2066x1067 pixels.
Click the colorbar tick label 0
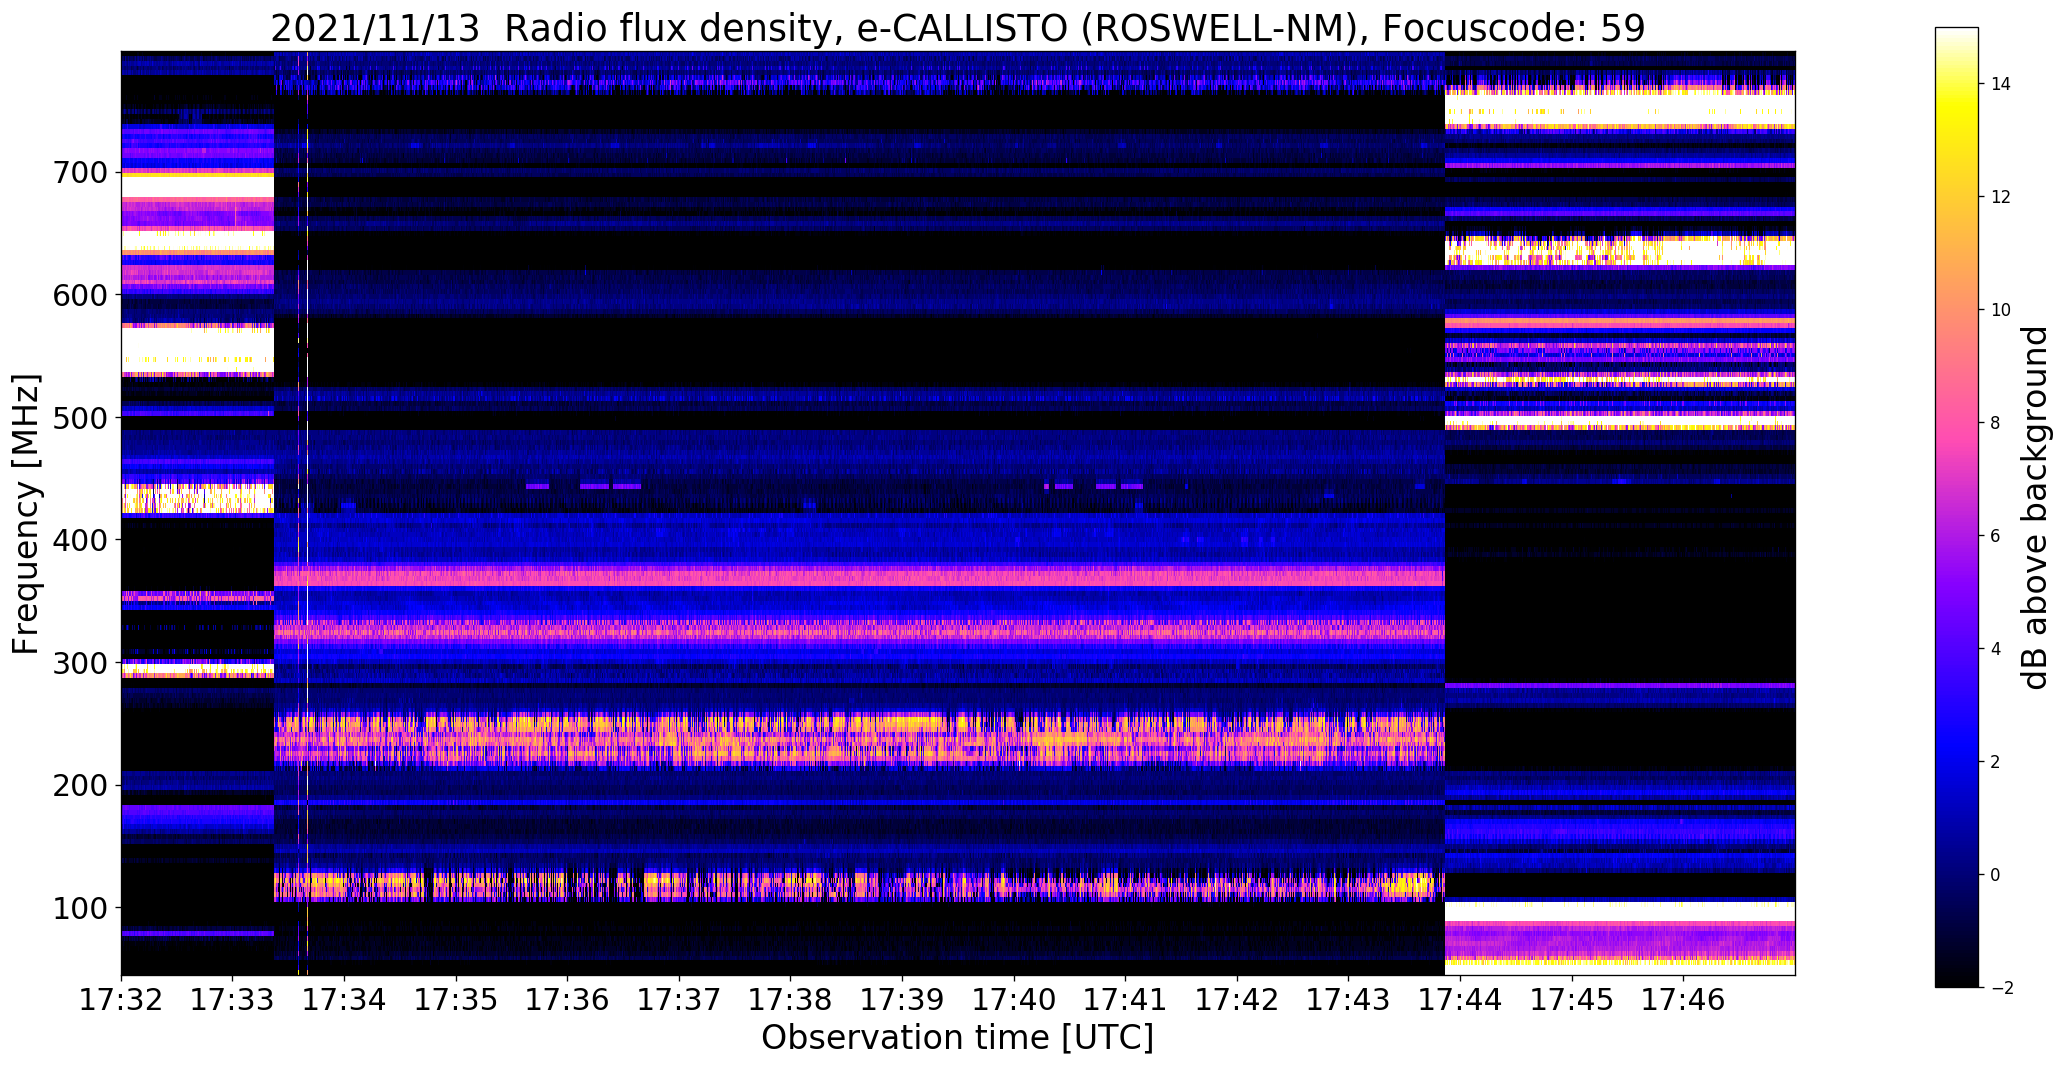[x=1996, y=875]
